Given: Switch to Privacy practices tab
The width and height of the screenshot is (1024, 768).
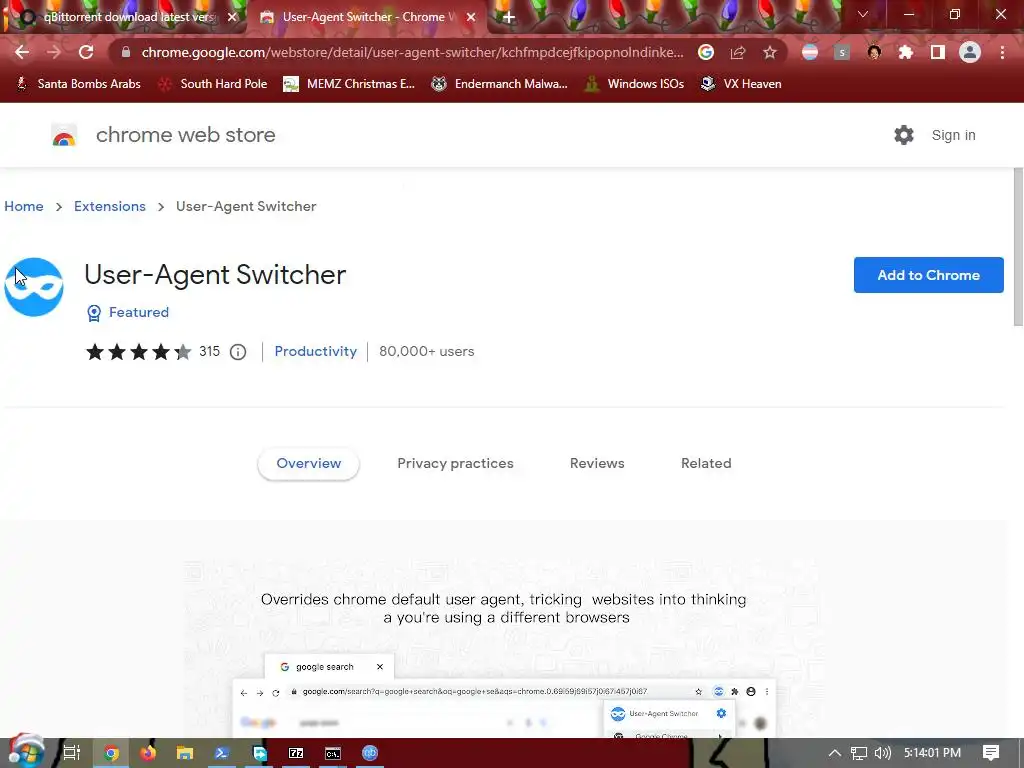Looking at the screenshot, I should (x=455, y=464).
